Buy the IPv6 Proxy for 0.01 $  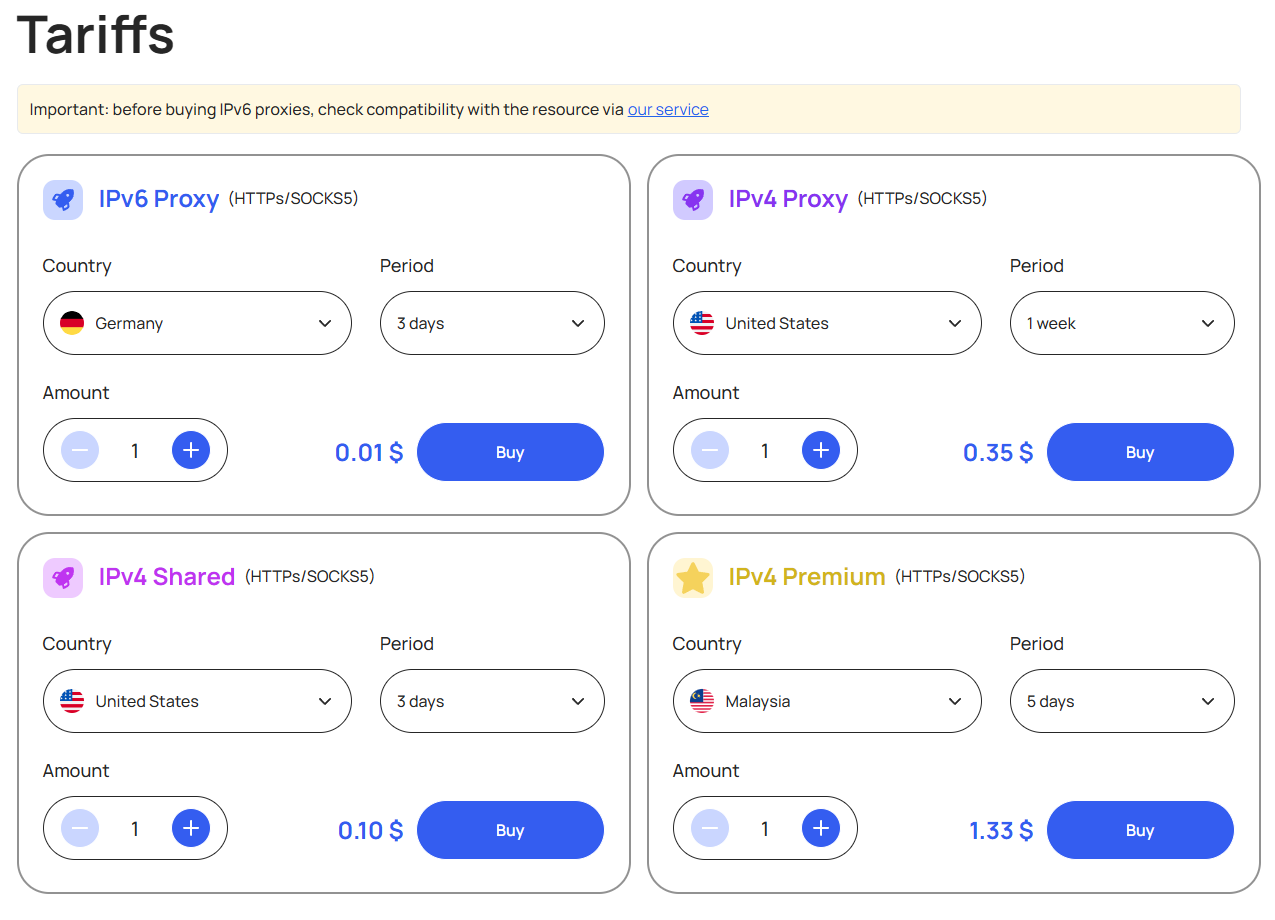click(x=510, y=452)
